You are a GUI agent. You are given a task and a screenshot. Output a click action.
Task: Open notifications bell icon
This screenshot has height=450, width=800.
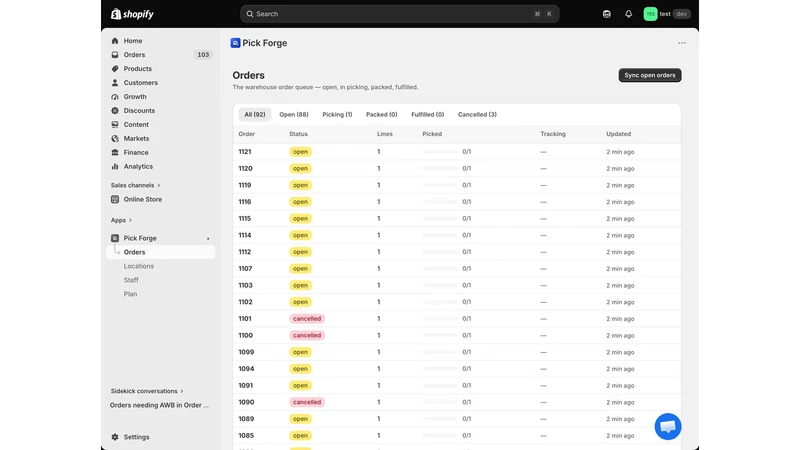629,14
